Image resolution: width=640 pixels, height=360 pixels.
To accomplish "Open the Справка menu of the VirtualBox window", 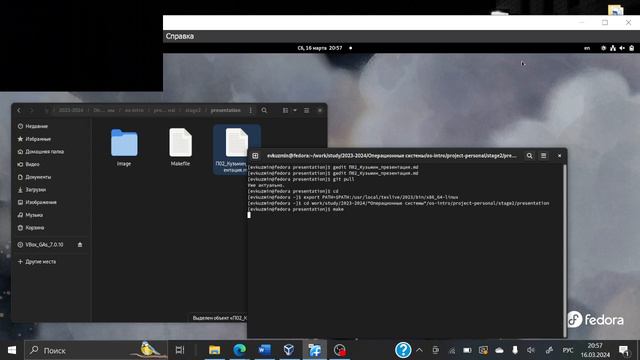I will click(180, 36).
